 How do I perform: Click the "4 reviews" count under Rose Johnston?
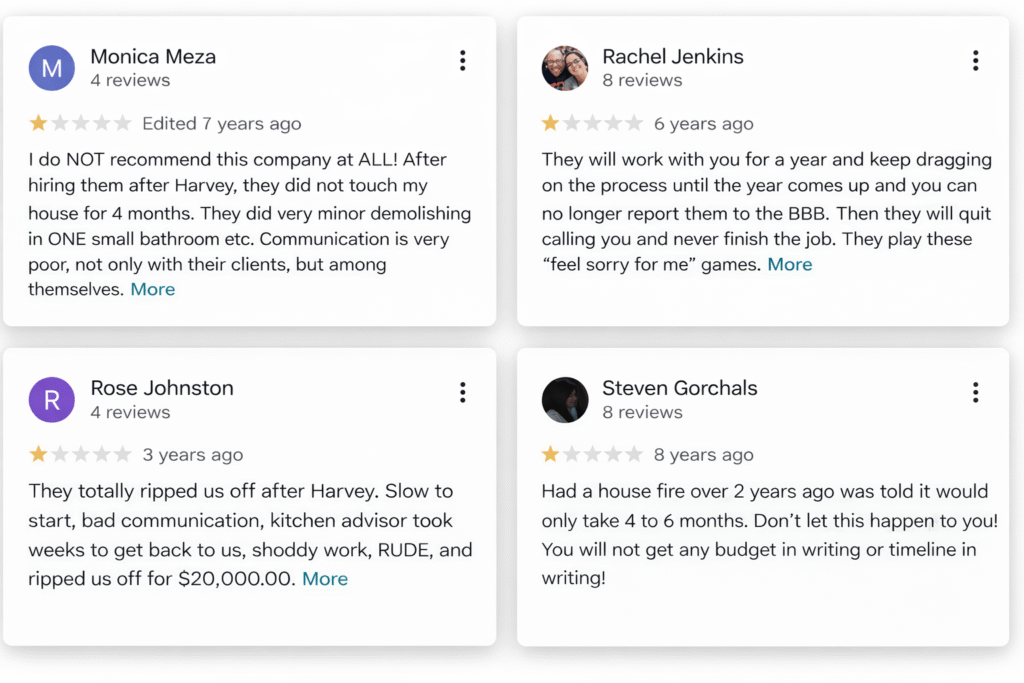click(130, 412)
